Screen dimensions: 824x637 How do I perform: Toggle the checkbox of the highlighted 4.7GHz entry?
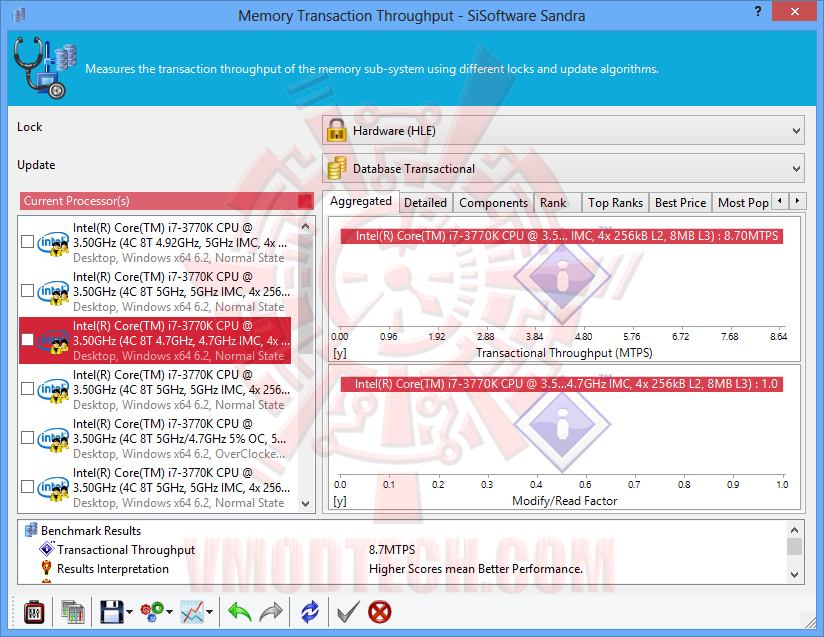(x=27, y=340)
